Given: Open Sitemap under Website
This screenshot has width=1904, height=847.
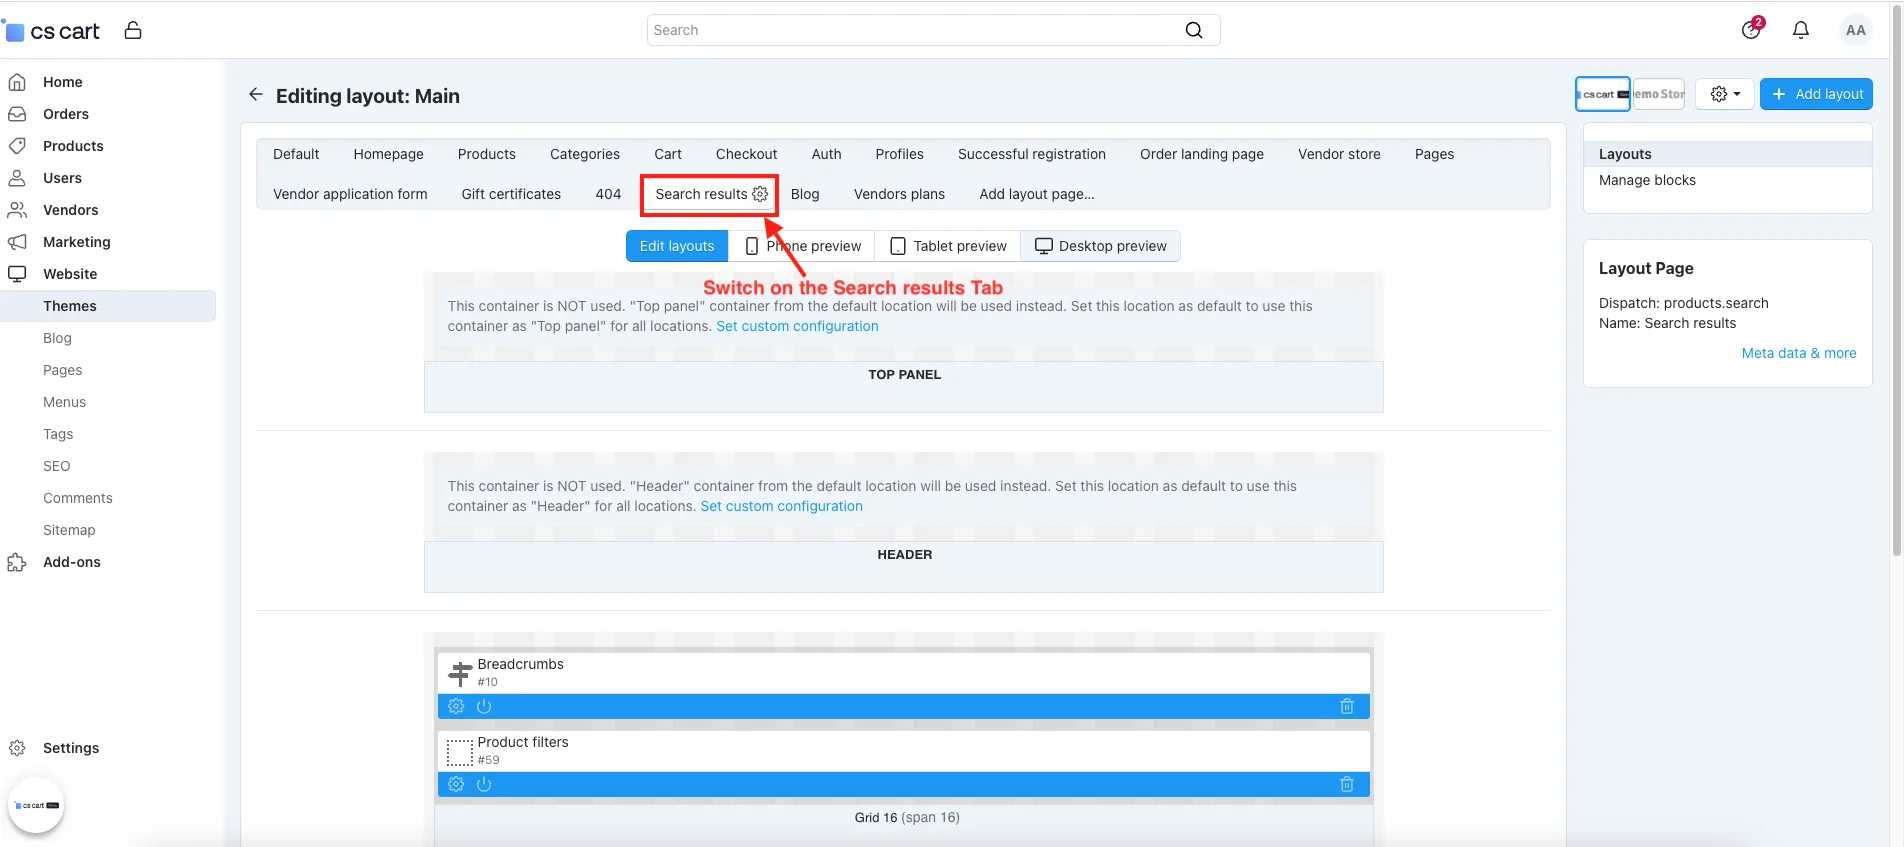Looking at the screenshot, I should pyautogui.click(x=69, y=530).
